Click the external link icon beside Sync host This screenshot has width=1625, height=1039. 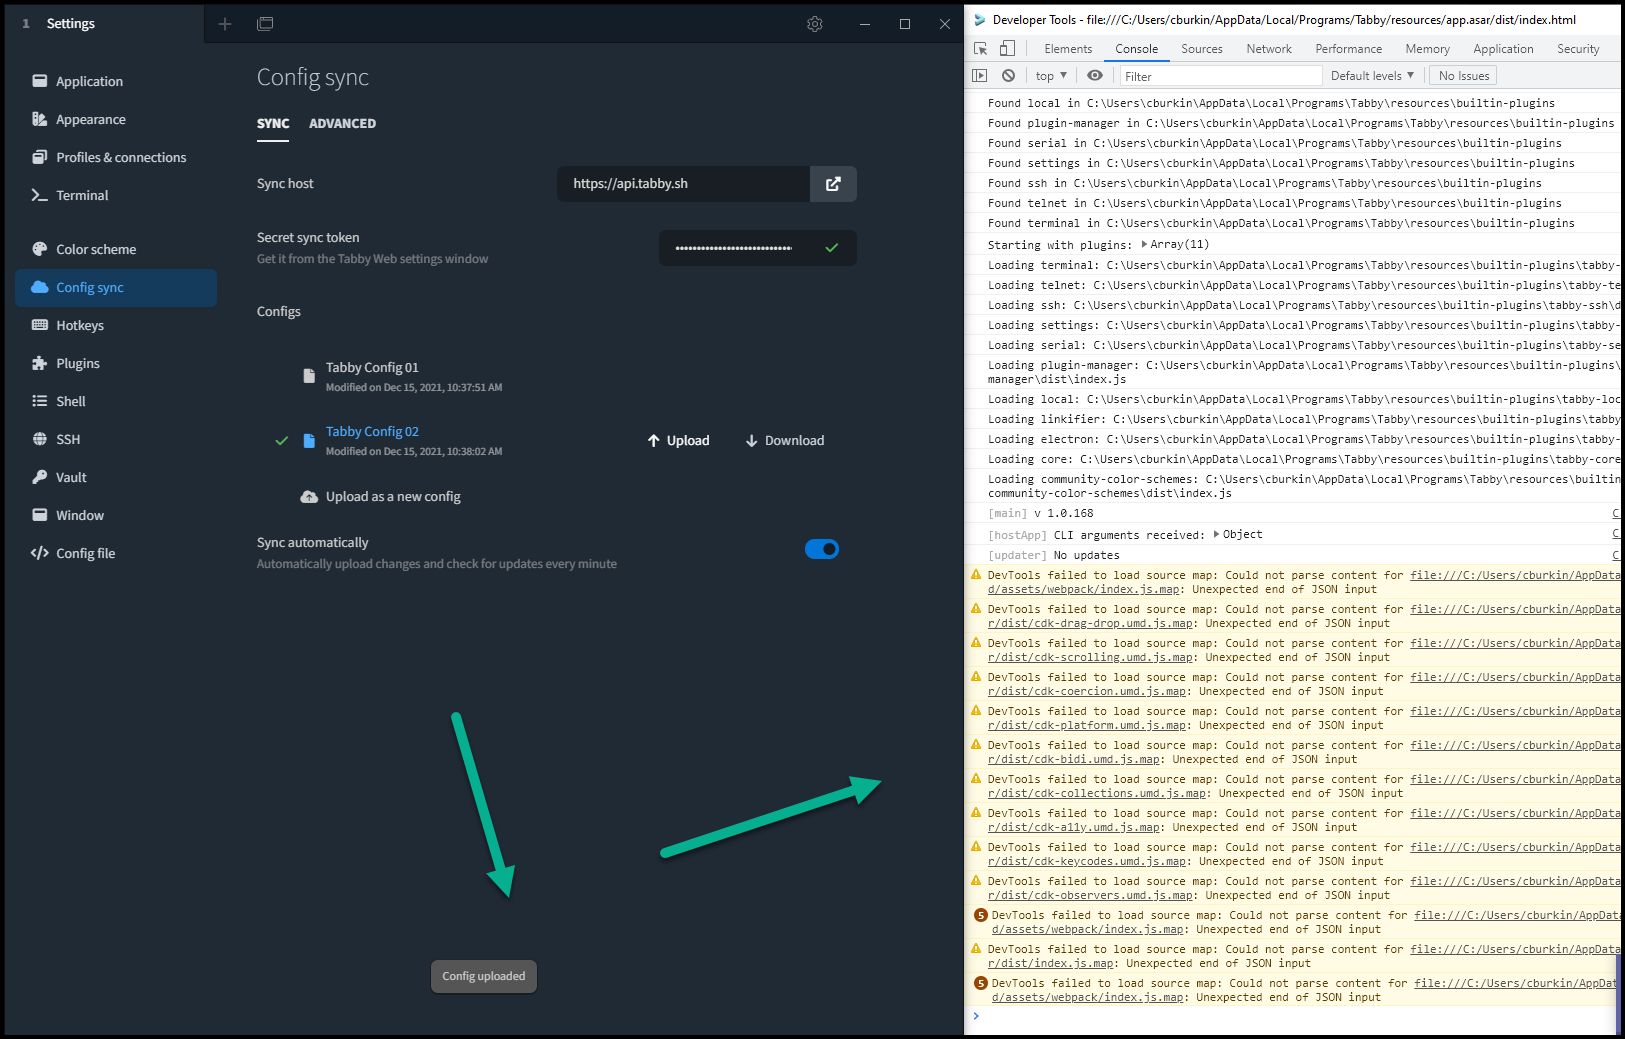(x=833, y=184)
